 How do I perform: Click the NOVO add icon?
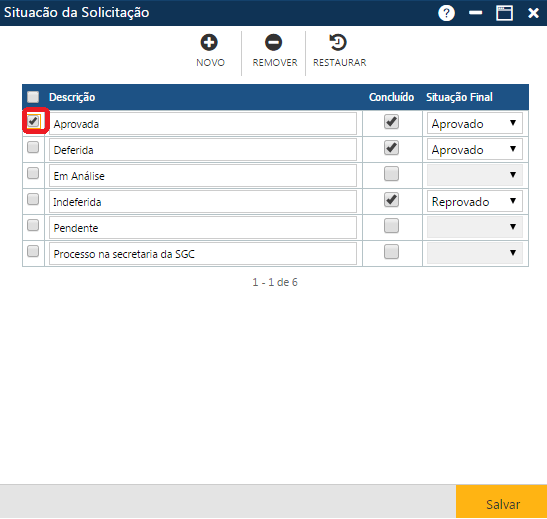pyautogui.click(x=209, y=43)
